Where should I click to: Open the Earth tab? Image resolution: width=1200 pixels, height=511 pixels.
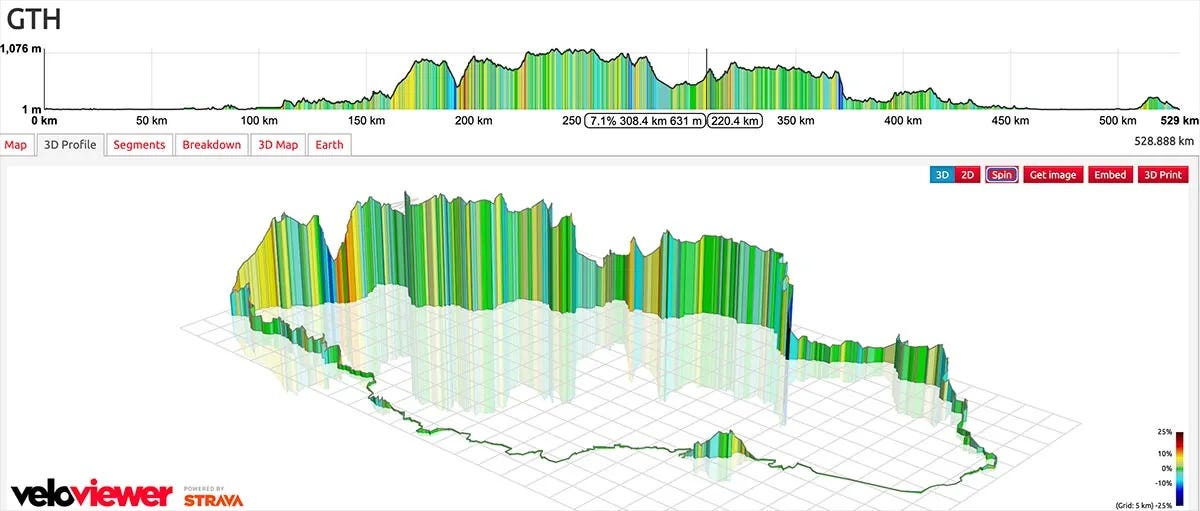point(329,145)
